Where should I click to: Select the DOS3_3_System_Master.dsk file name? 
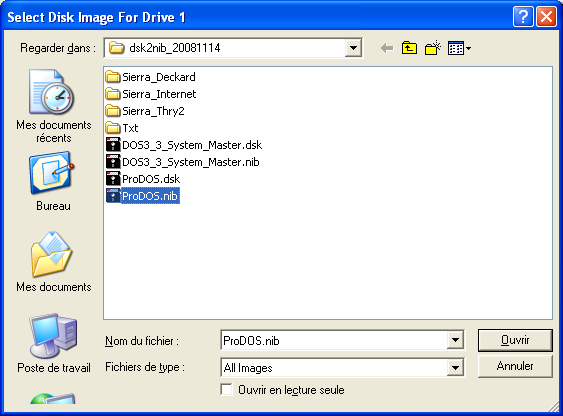[x=192, y=145]
